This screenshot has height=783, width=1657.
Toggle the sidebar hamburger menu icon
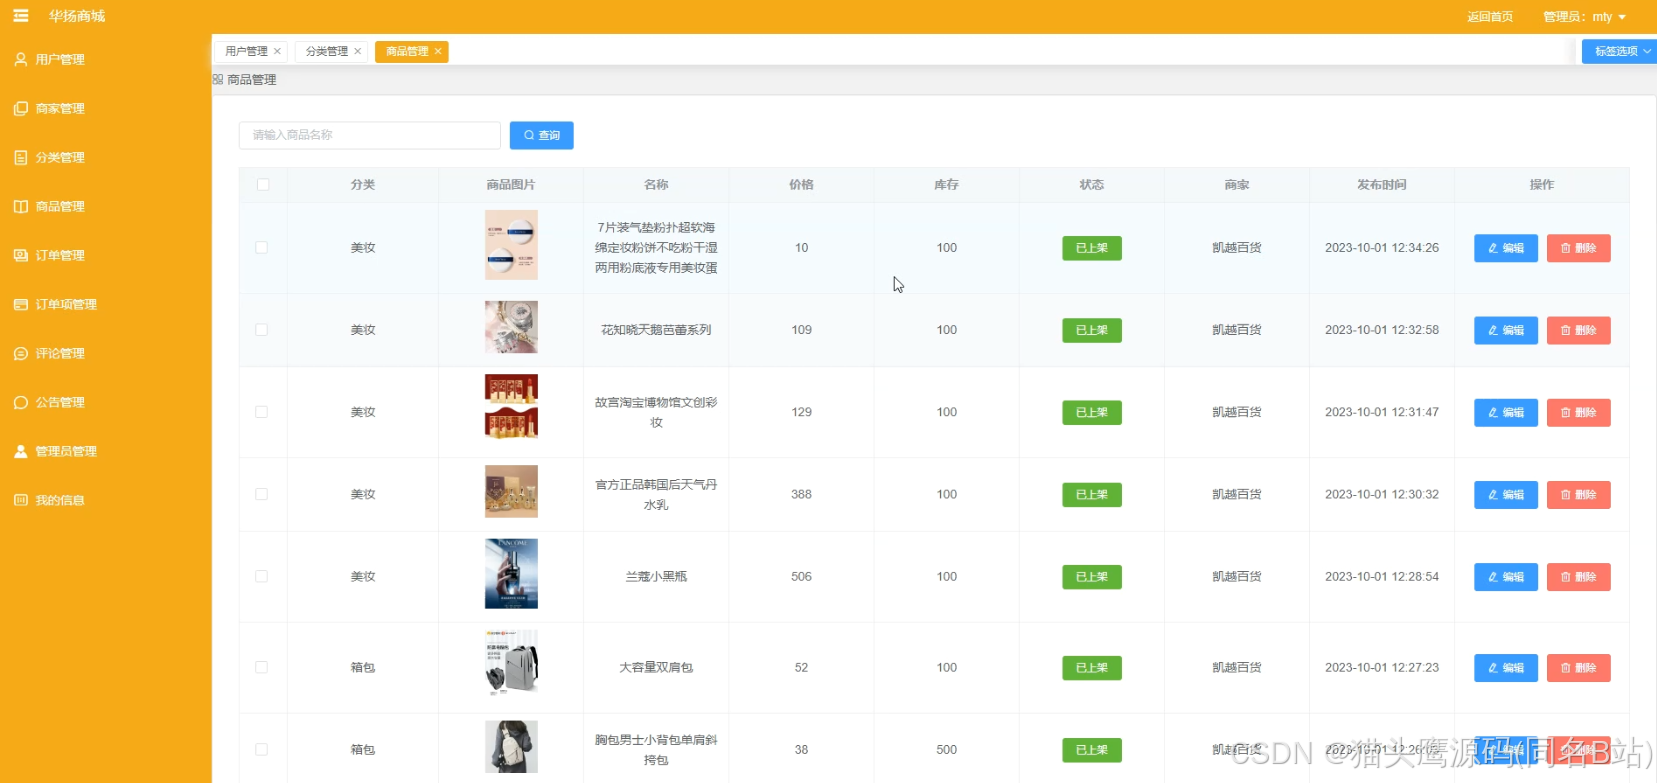pos(21,16)
